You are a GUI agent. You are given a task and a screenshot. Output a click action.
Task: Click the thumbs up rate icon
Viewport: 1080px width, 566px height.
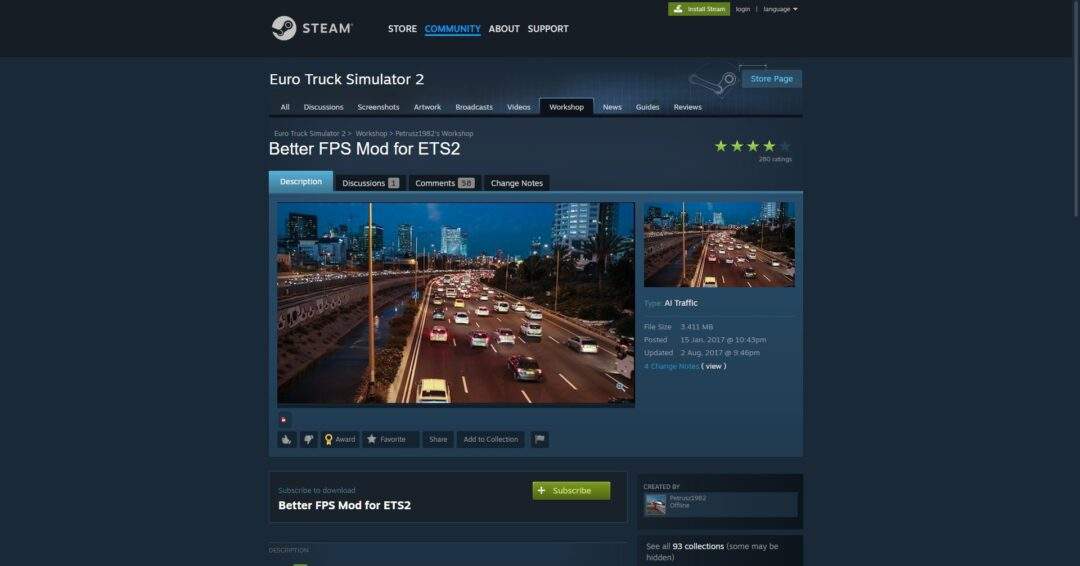tap(287, 439)
